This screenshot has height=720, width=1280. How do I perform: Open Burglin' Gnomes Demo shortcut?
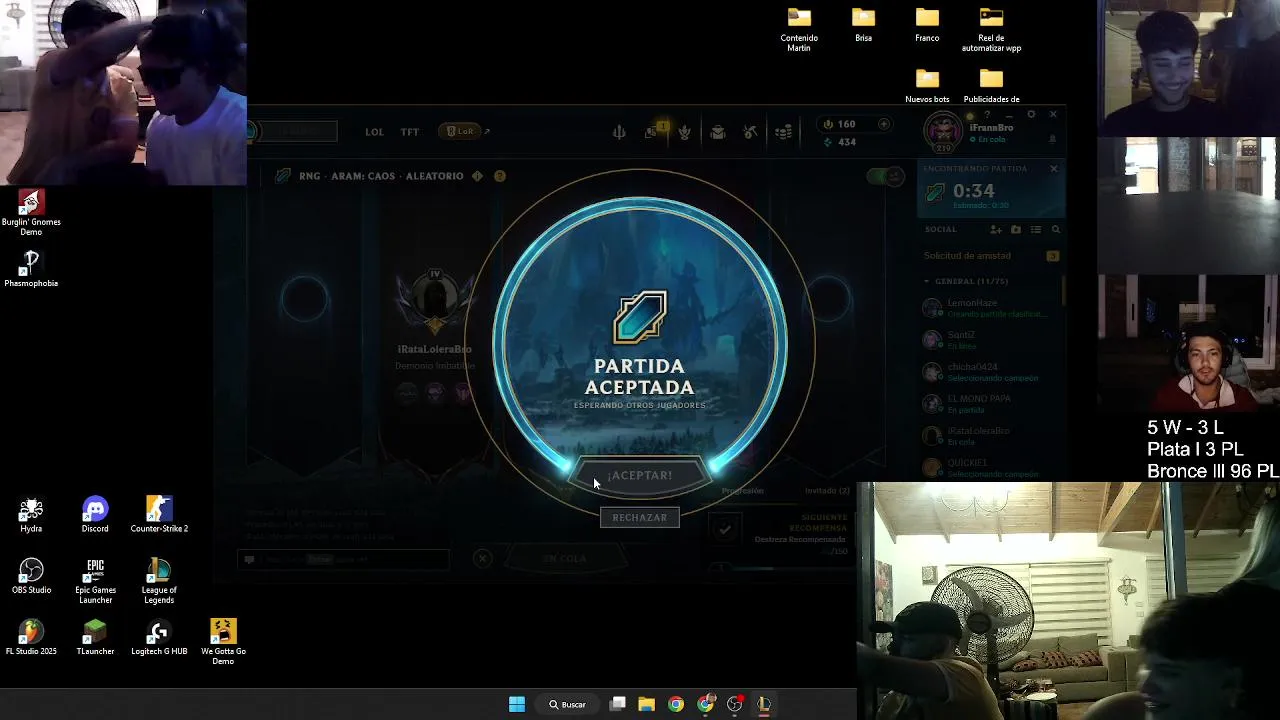pos(31,213)
